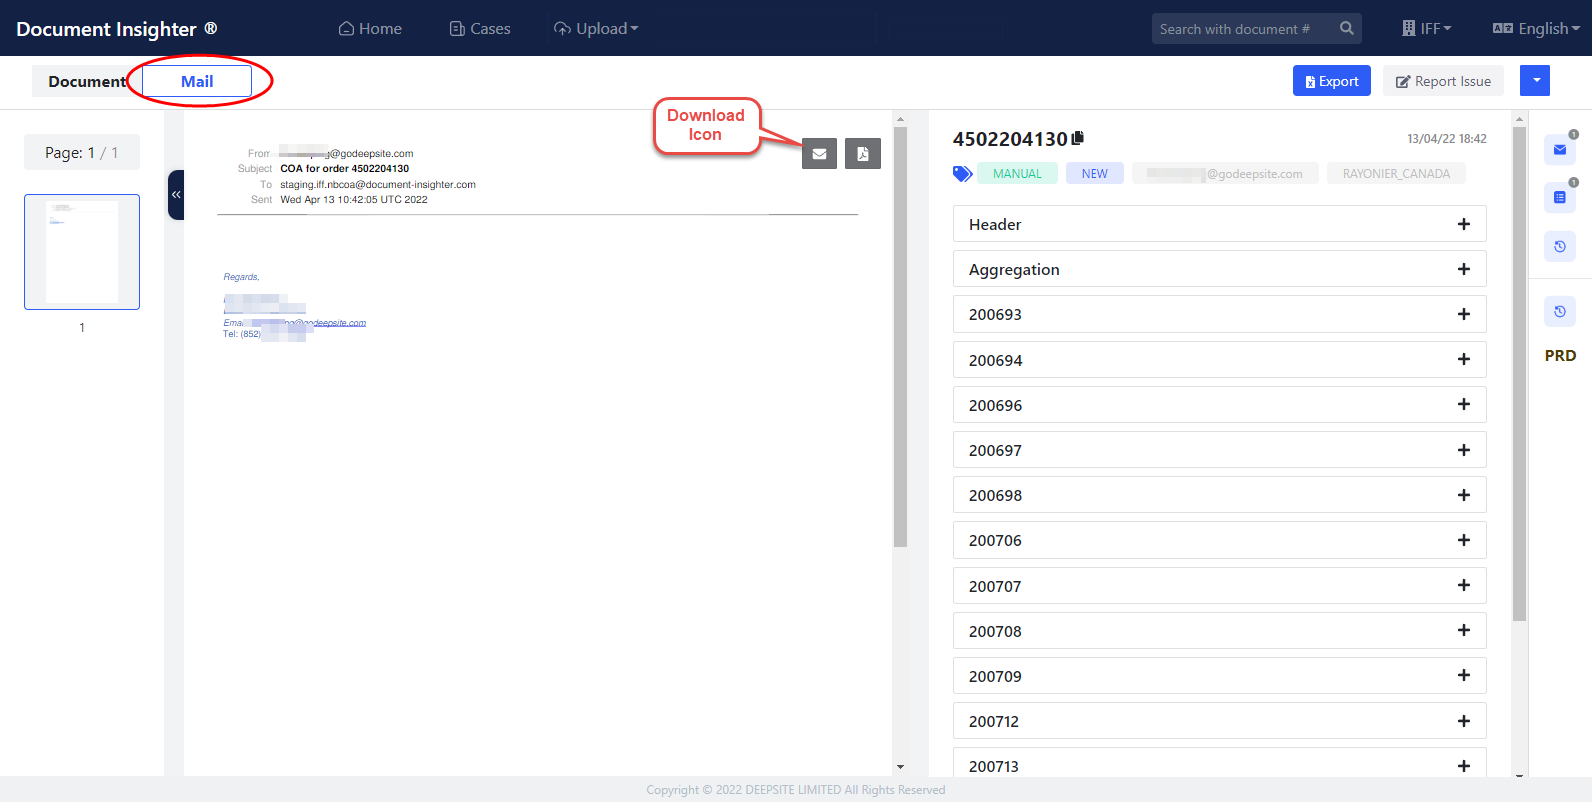Click the search magnifier icon
This screenshot has height=802, width=1592.
click(x=1346, y=29)
